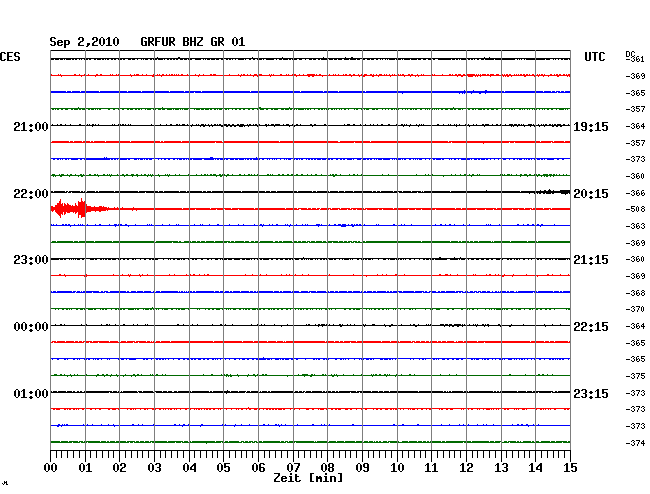Select the bottom DC value "-374"

click(635, 443)
